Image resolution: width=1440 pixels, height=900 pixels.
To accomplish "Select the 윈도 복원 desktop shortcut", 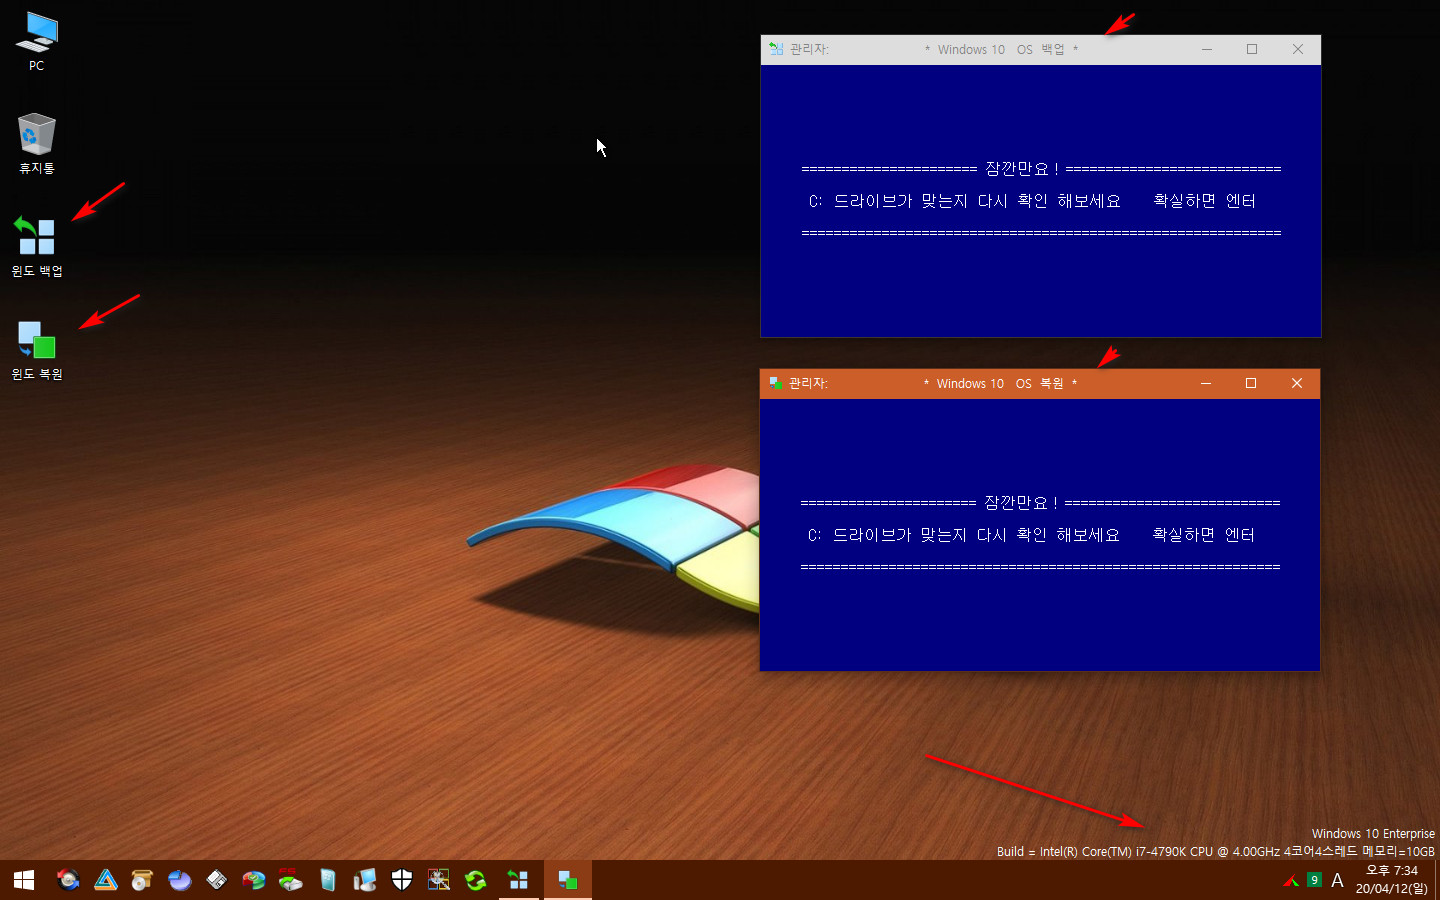I will click(x=37, y=350).
